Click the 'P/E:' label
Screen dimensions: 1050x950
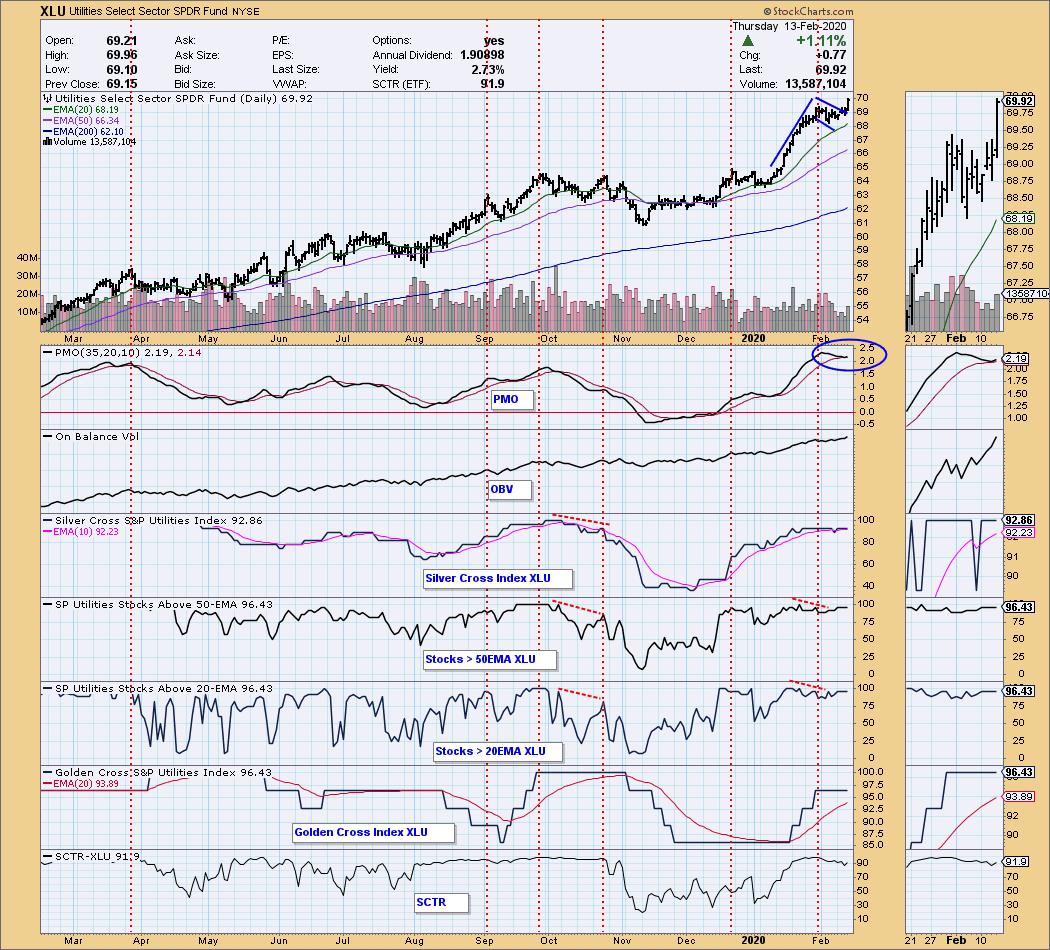point(283,41)
